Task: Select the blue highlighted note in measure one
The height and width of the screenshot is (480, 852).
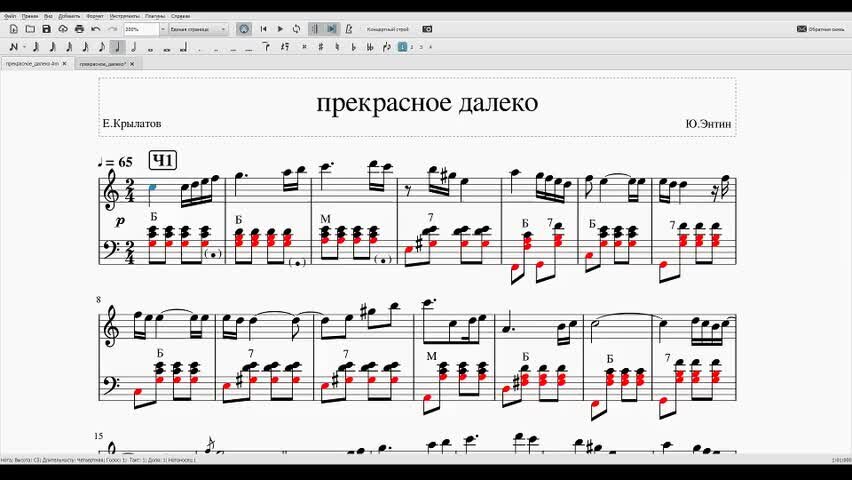Action: 152,187
